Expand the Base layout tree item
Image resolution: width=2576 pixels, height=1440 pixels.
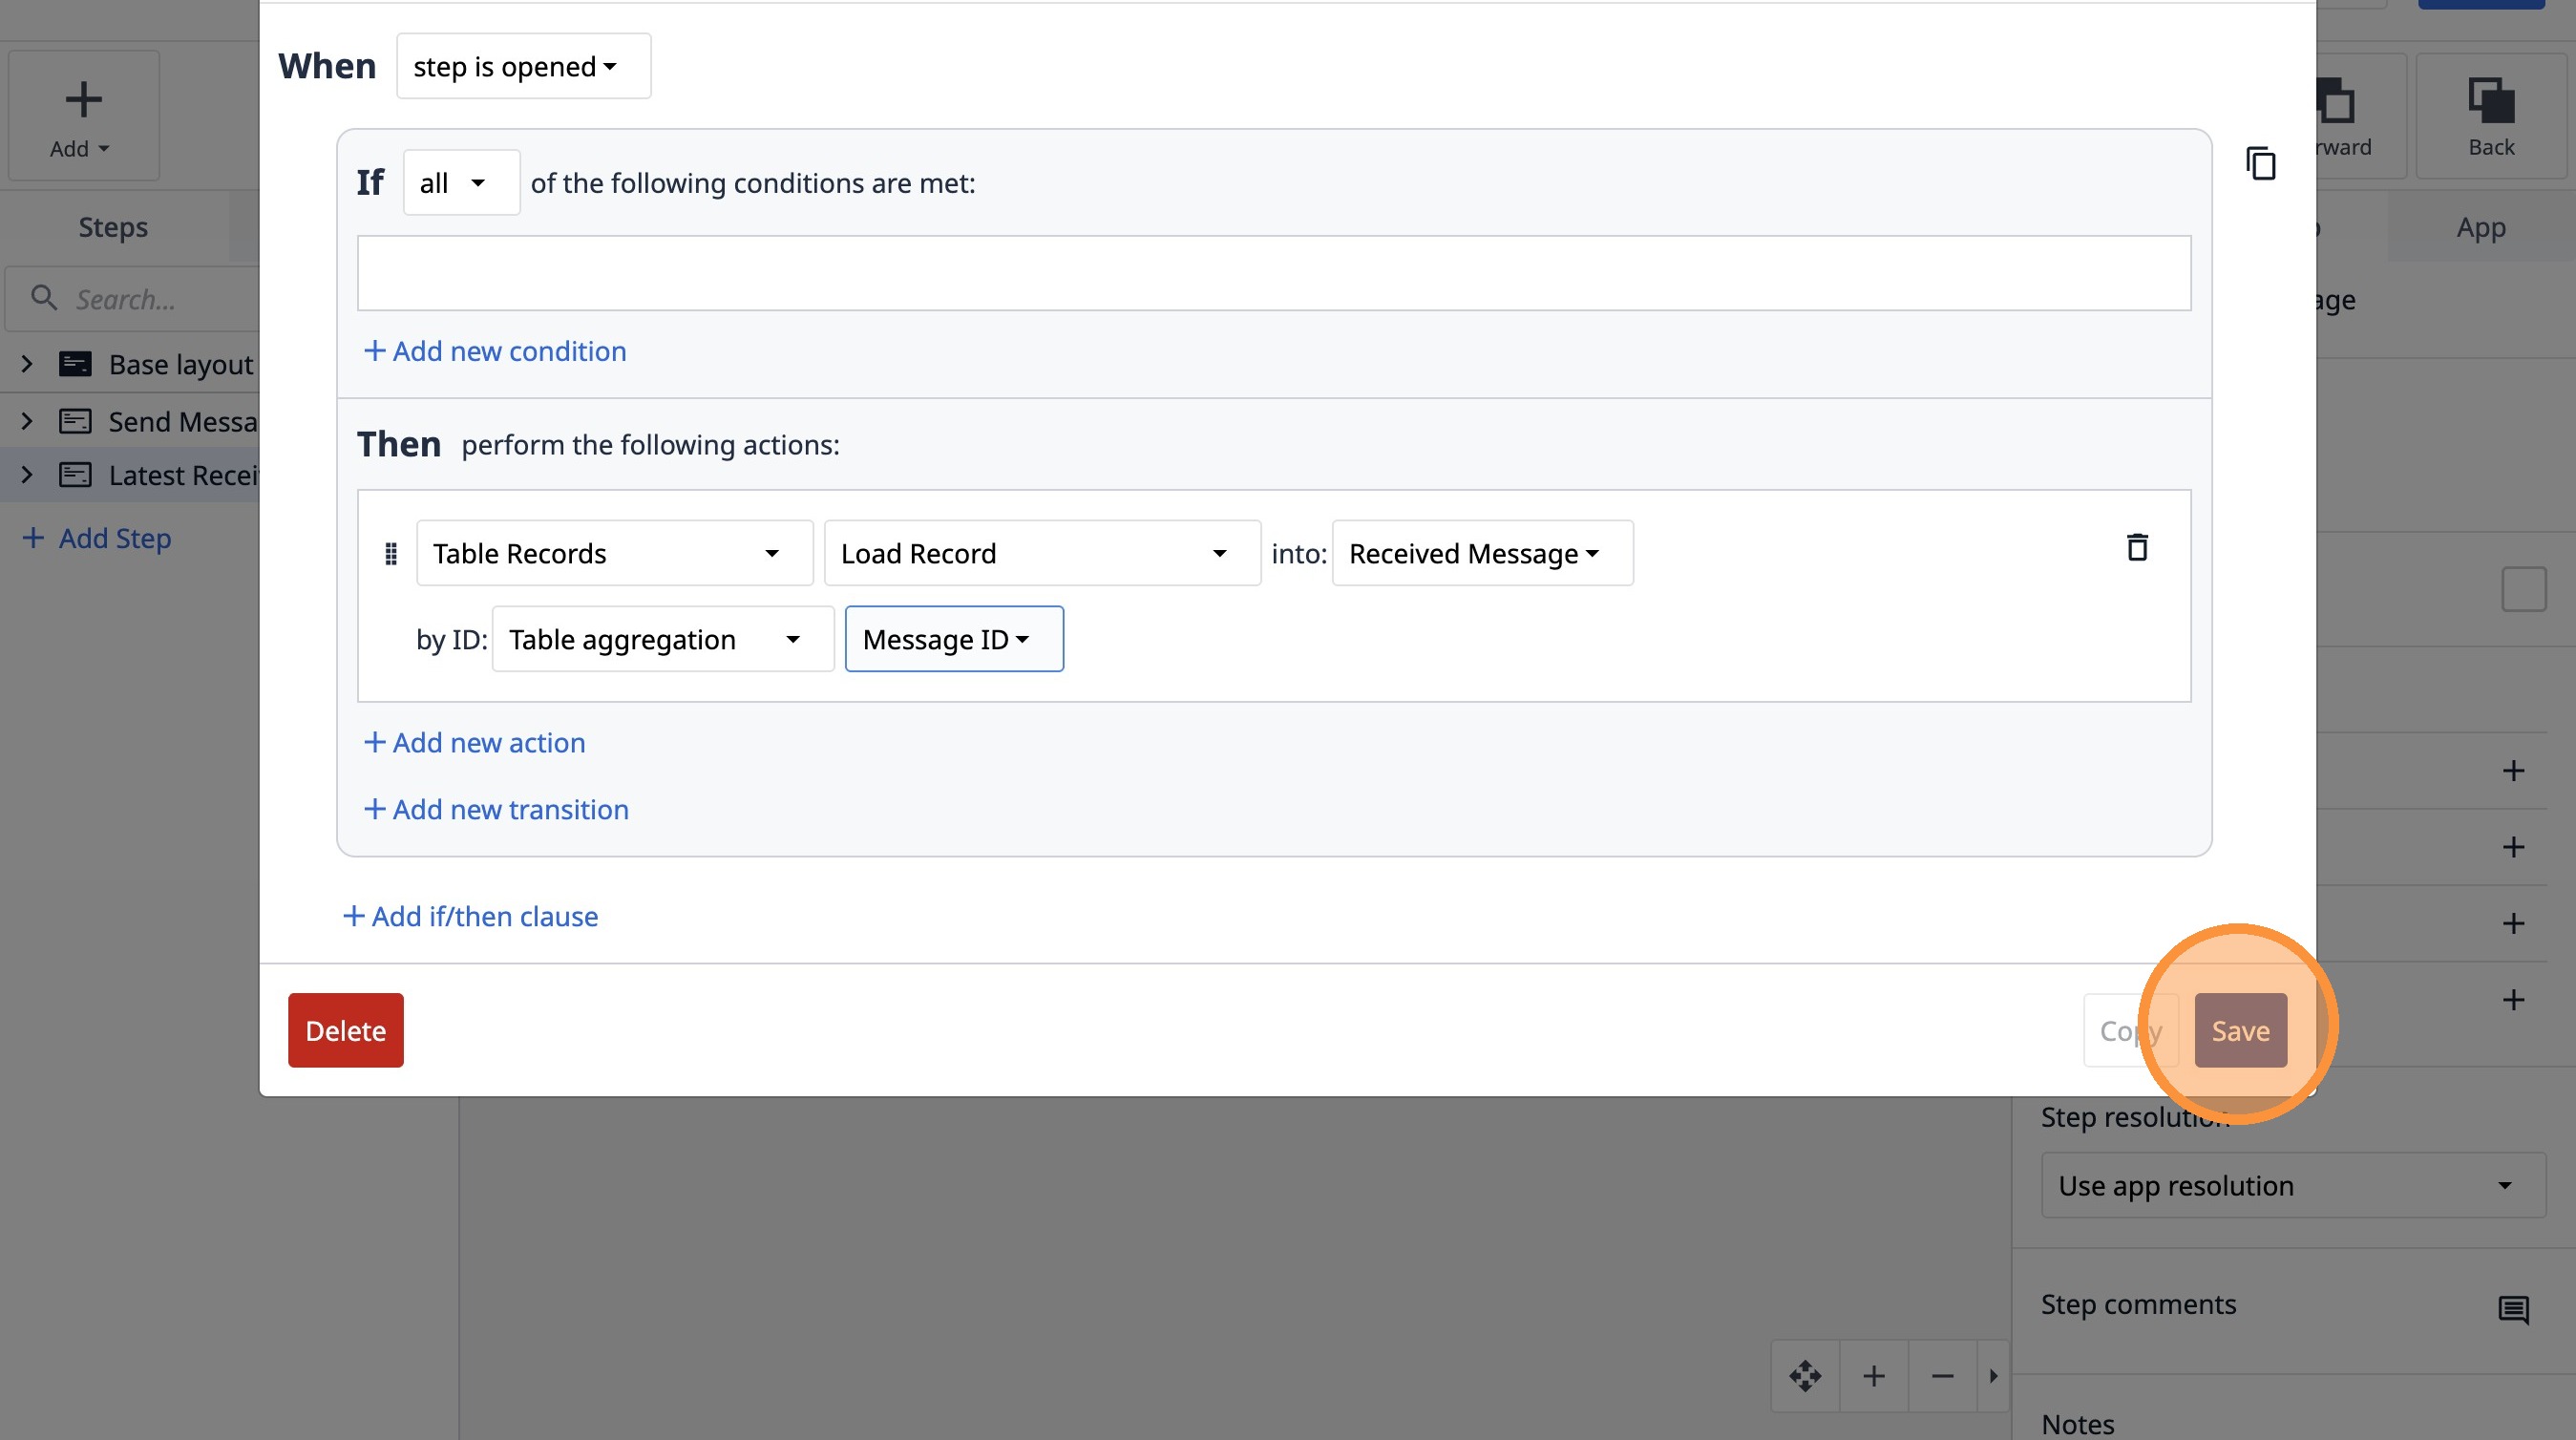27,364
